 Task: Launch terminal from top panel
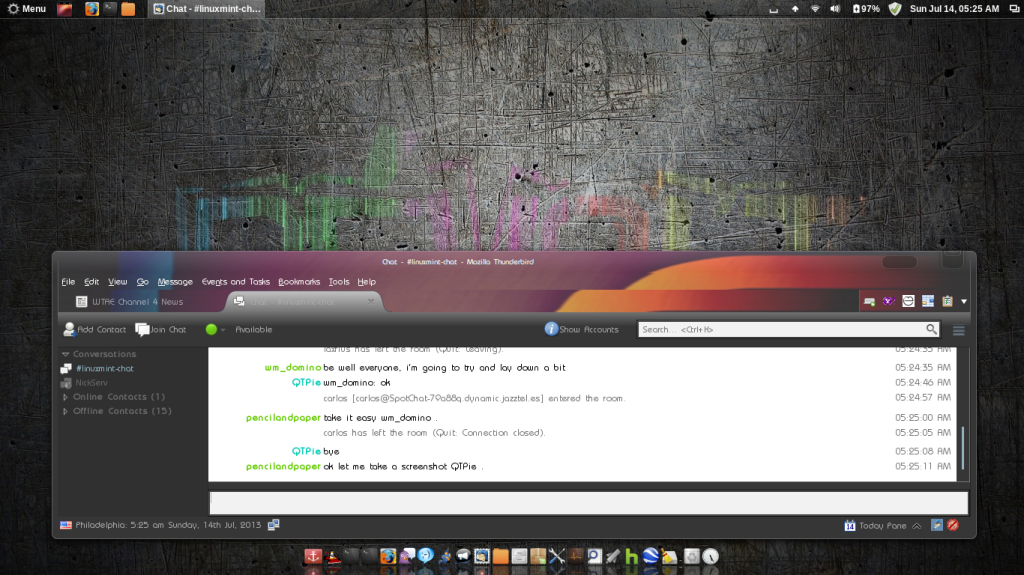pyautogui.click(x=110, y=8)
